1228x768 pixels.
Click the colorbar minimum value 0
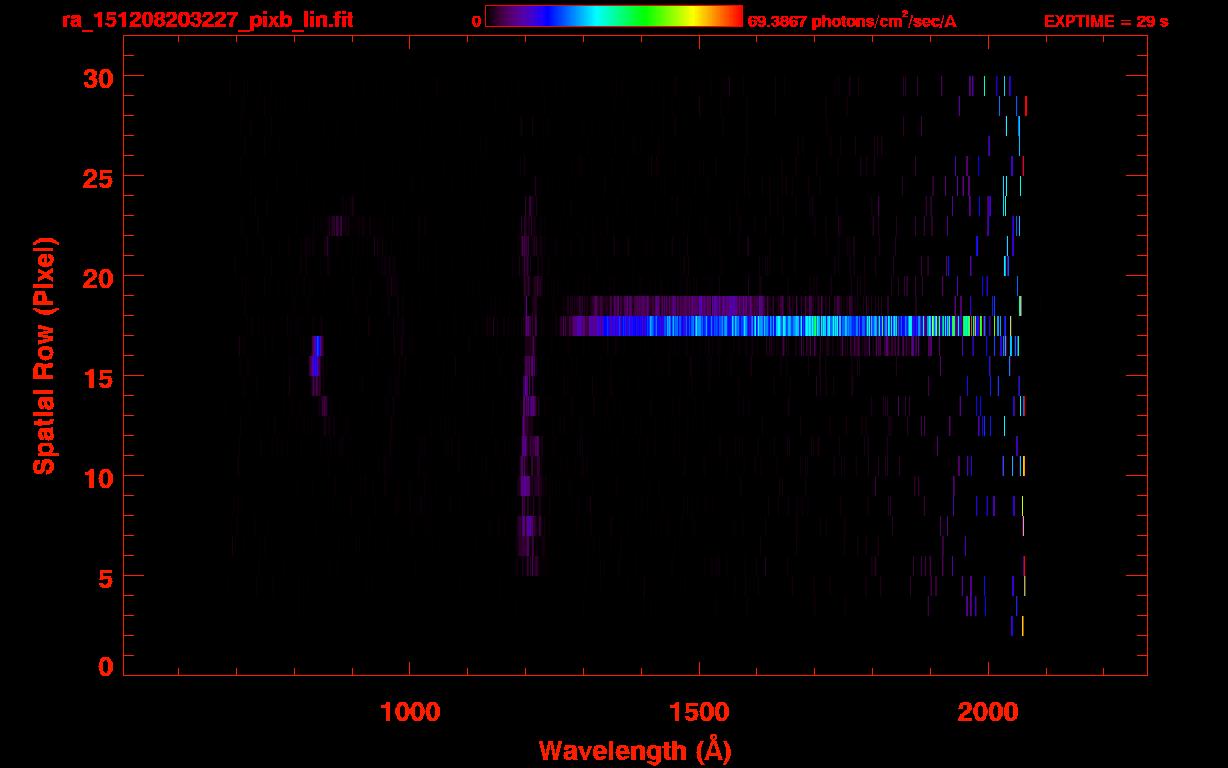coord(477,21)
